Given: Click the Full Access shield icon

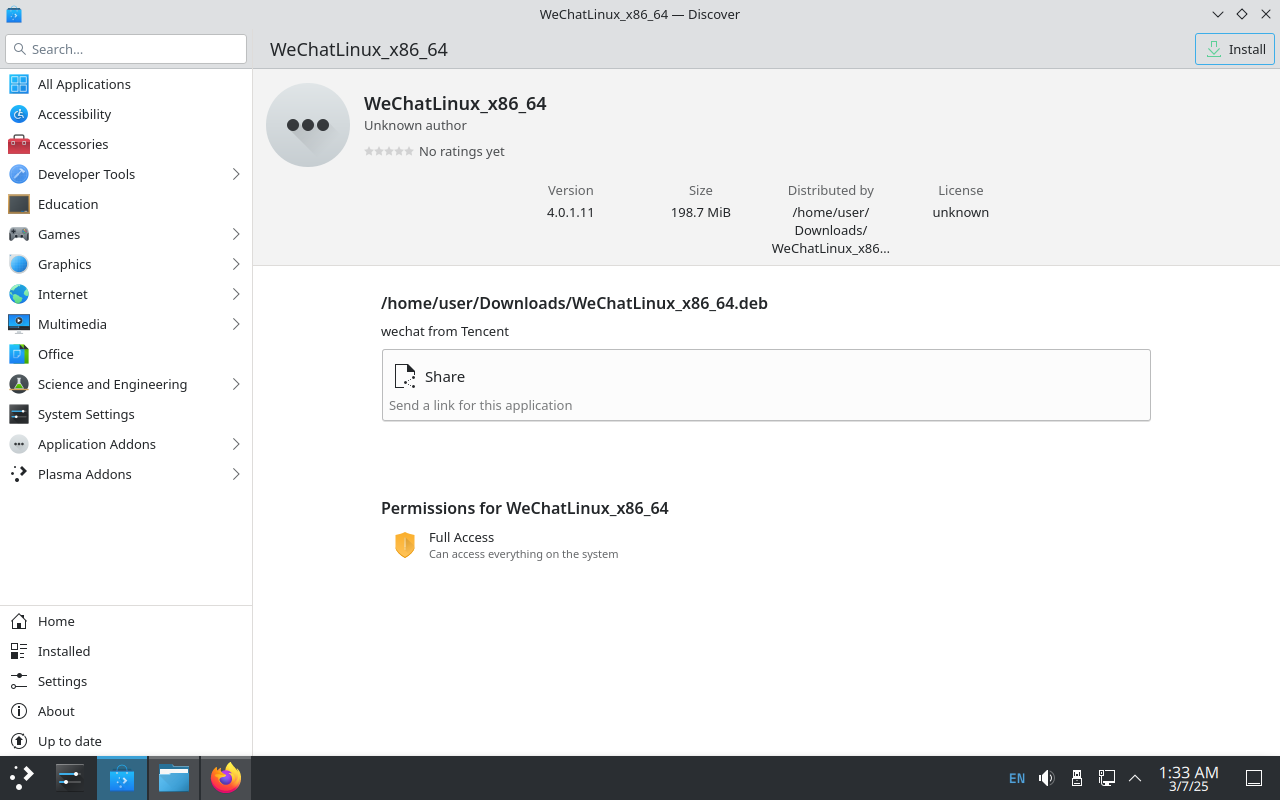Looking at the screenshot, I should pos(405,545).
